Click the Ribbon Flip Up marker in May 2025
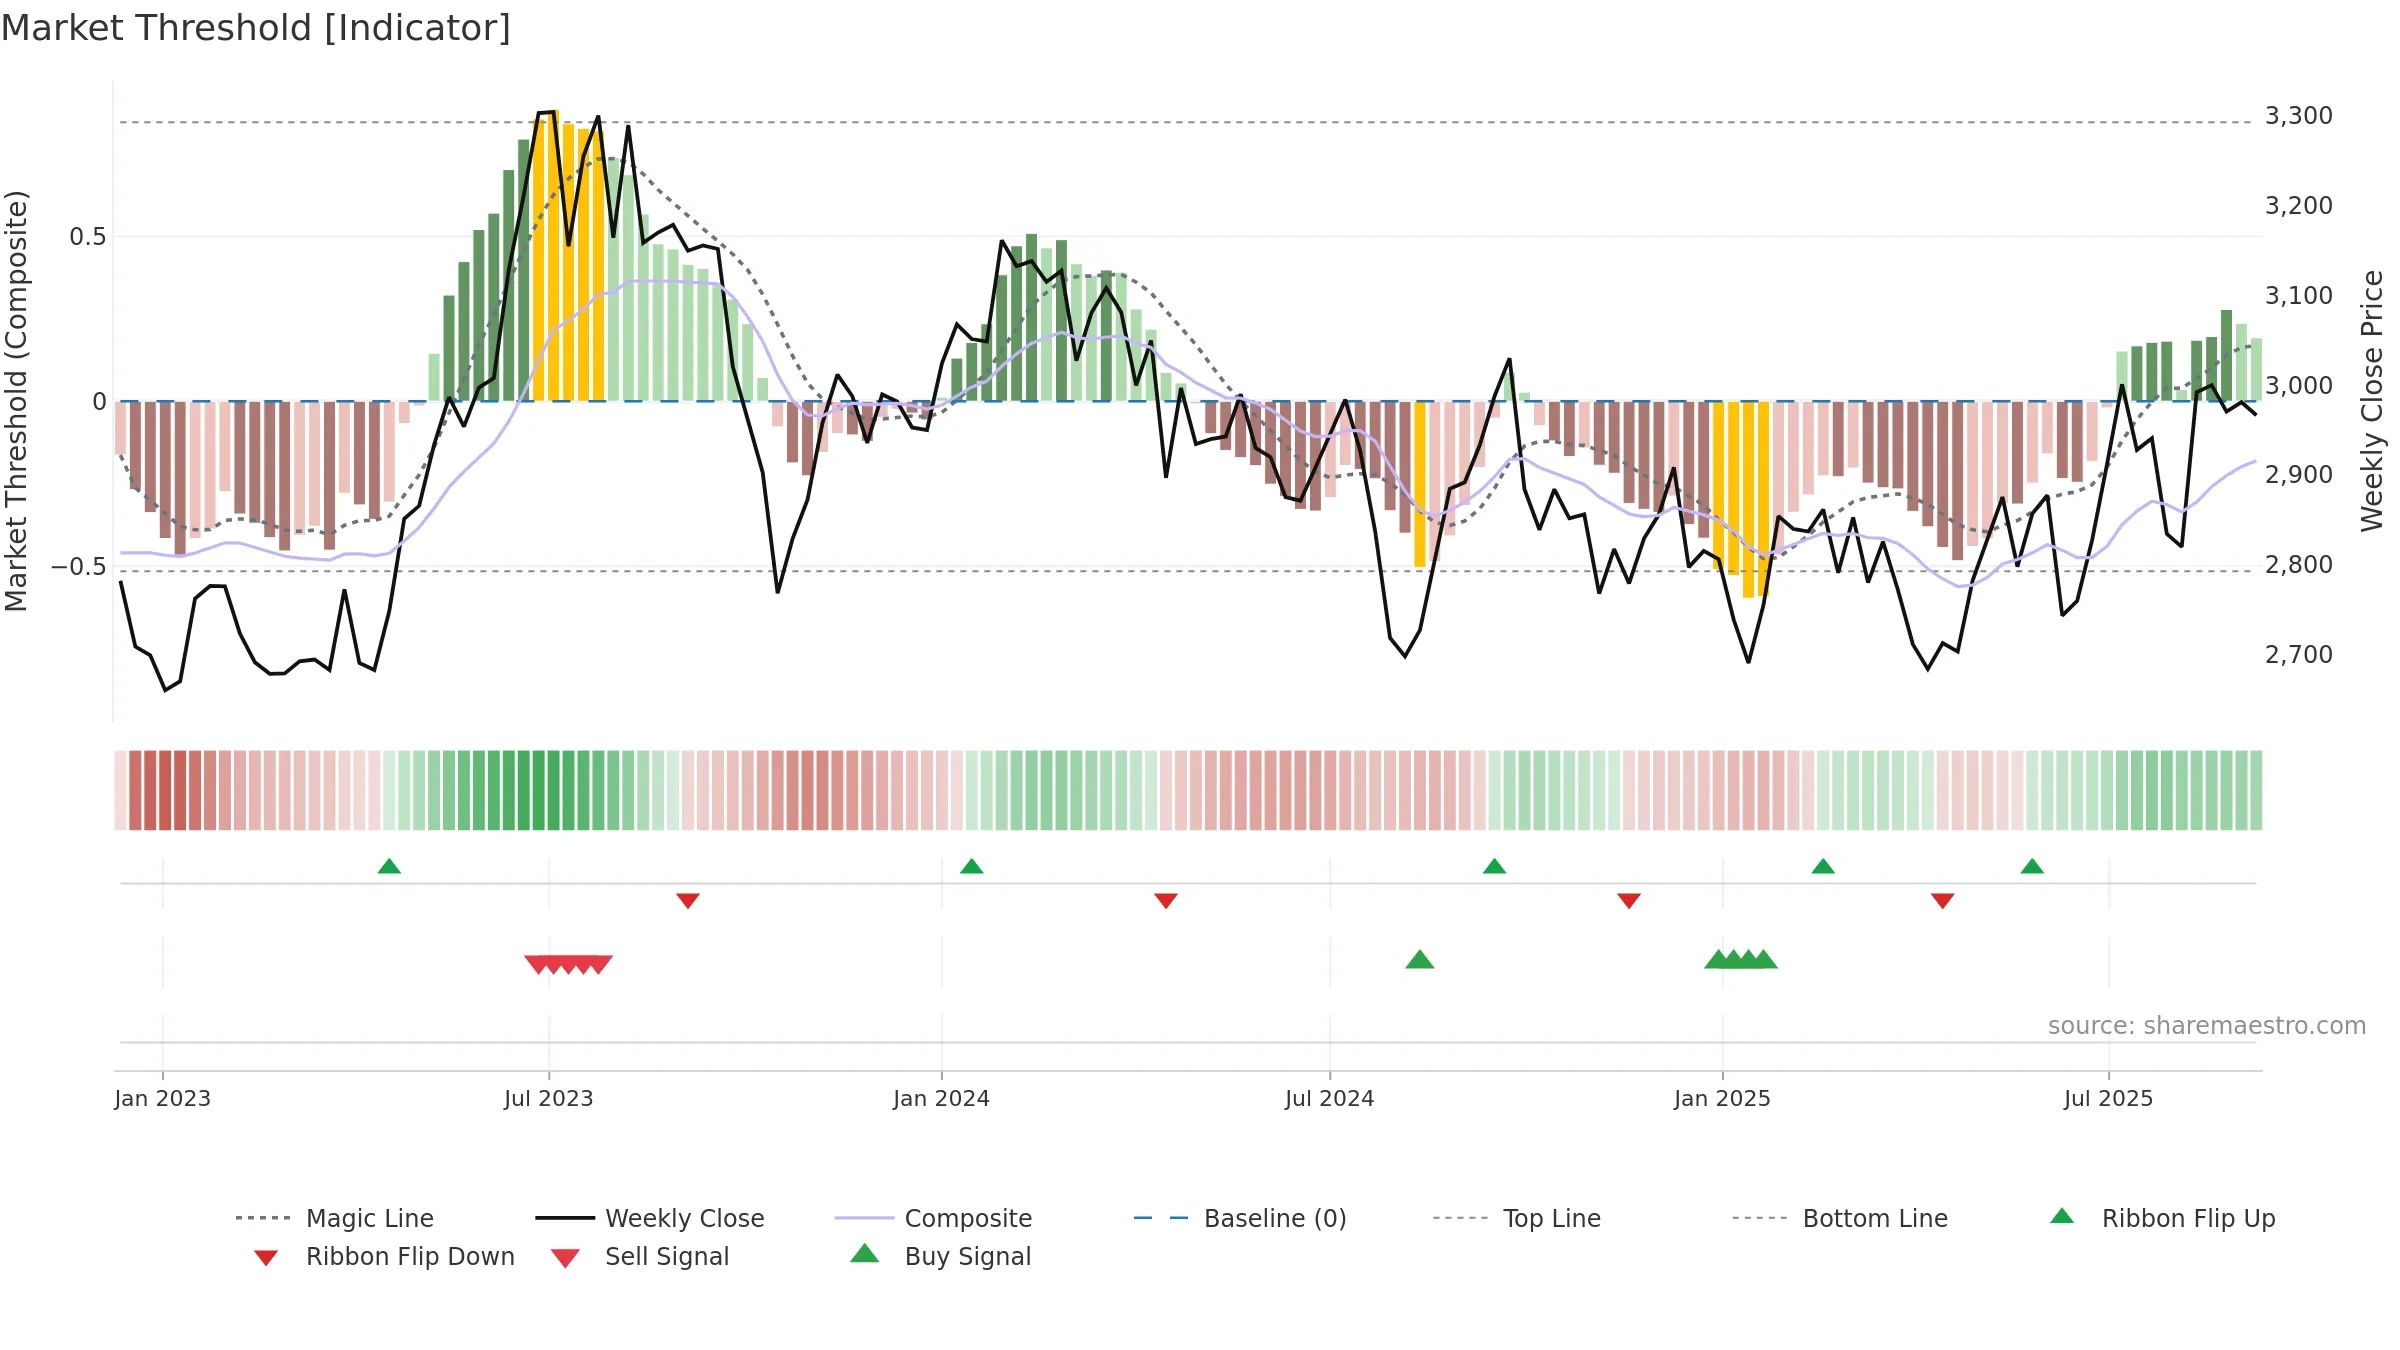Screen dimensions: 2400x1350 [x=2032, y=866]
